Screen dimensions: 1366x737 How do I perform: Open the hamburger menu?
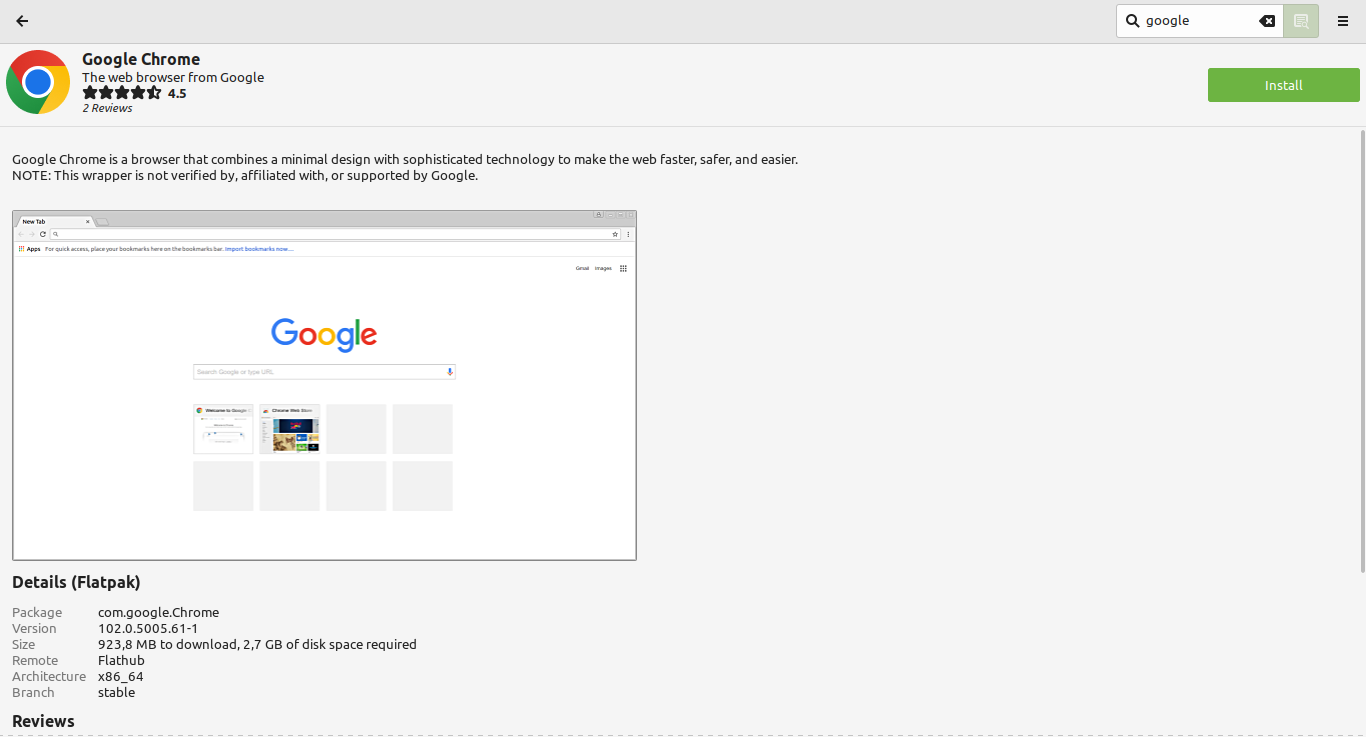coord(1343,21)
